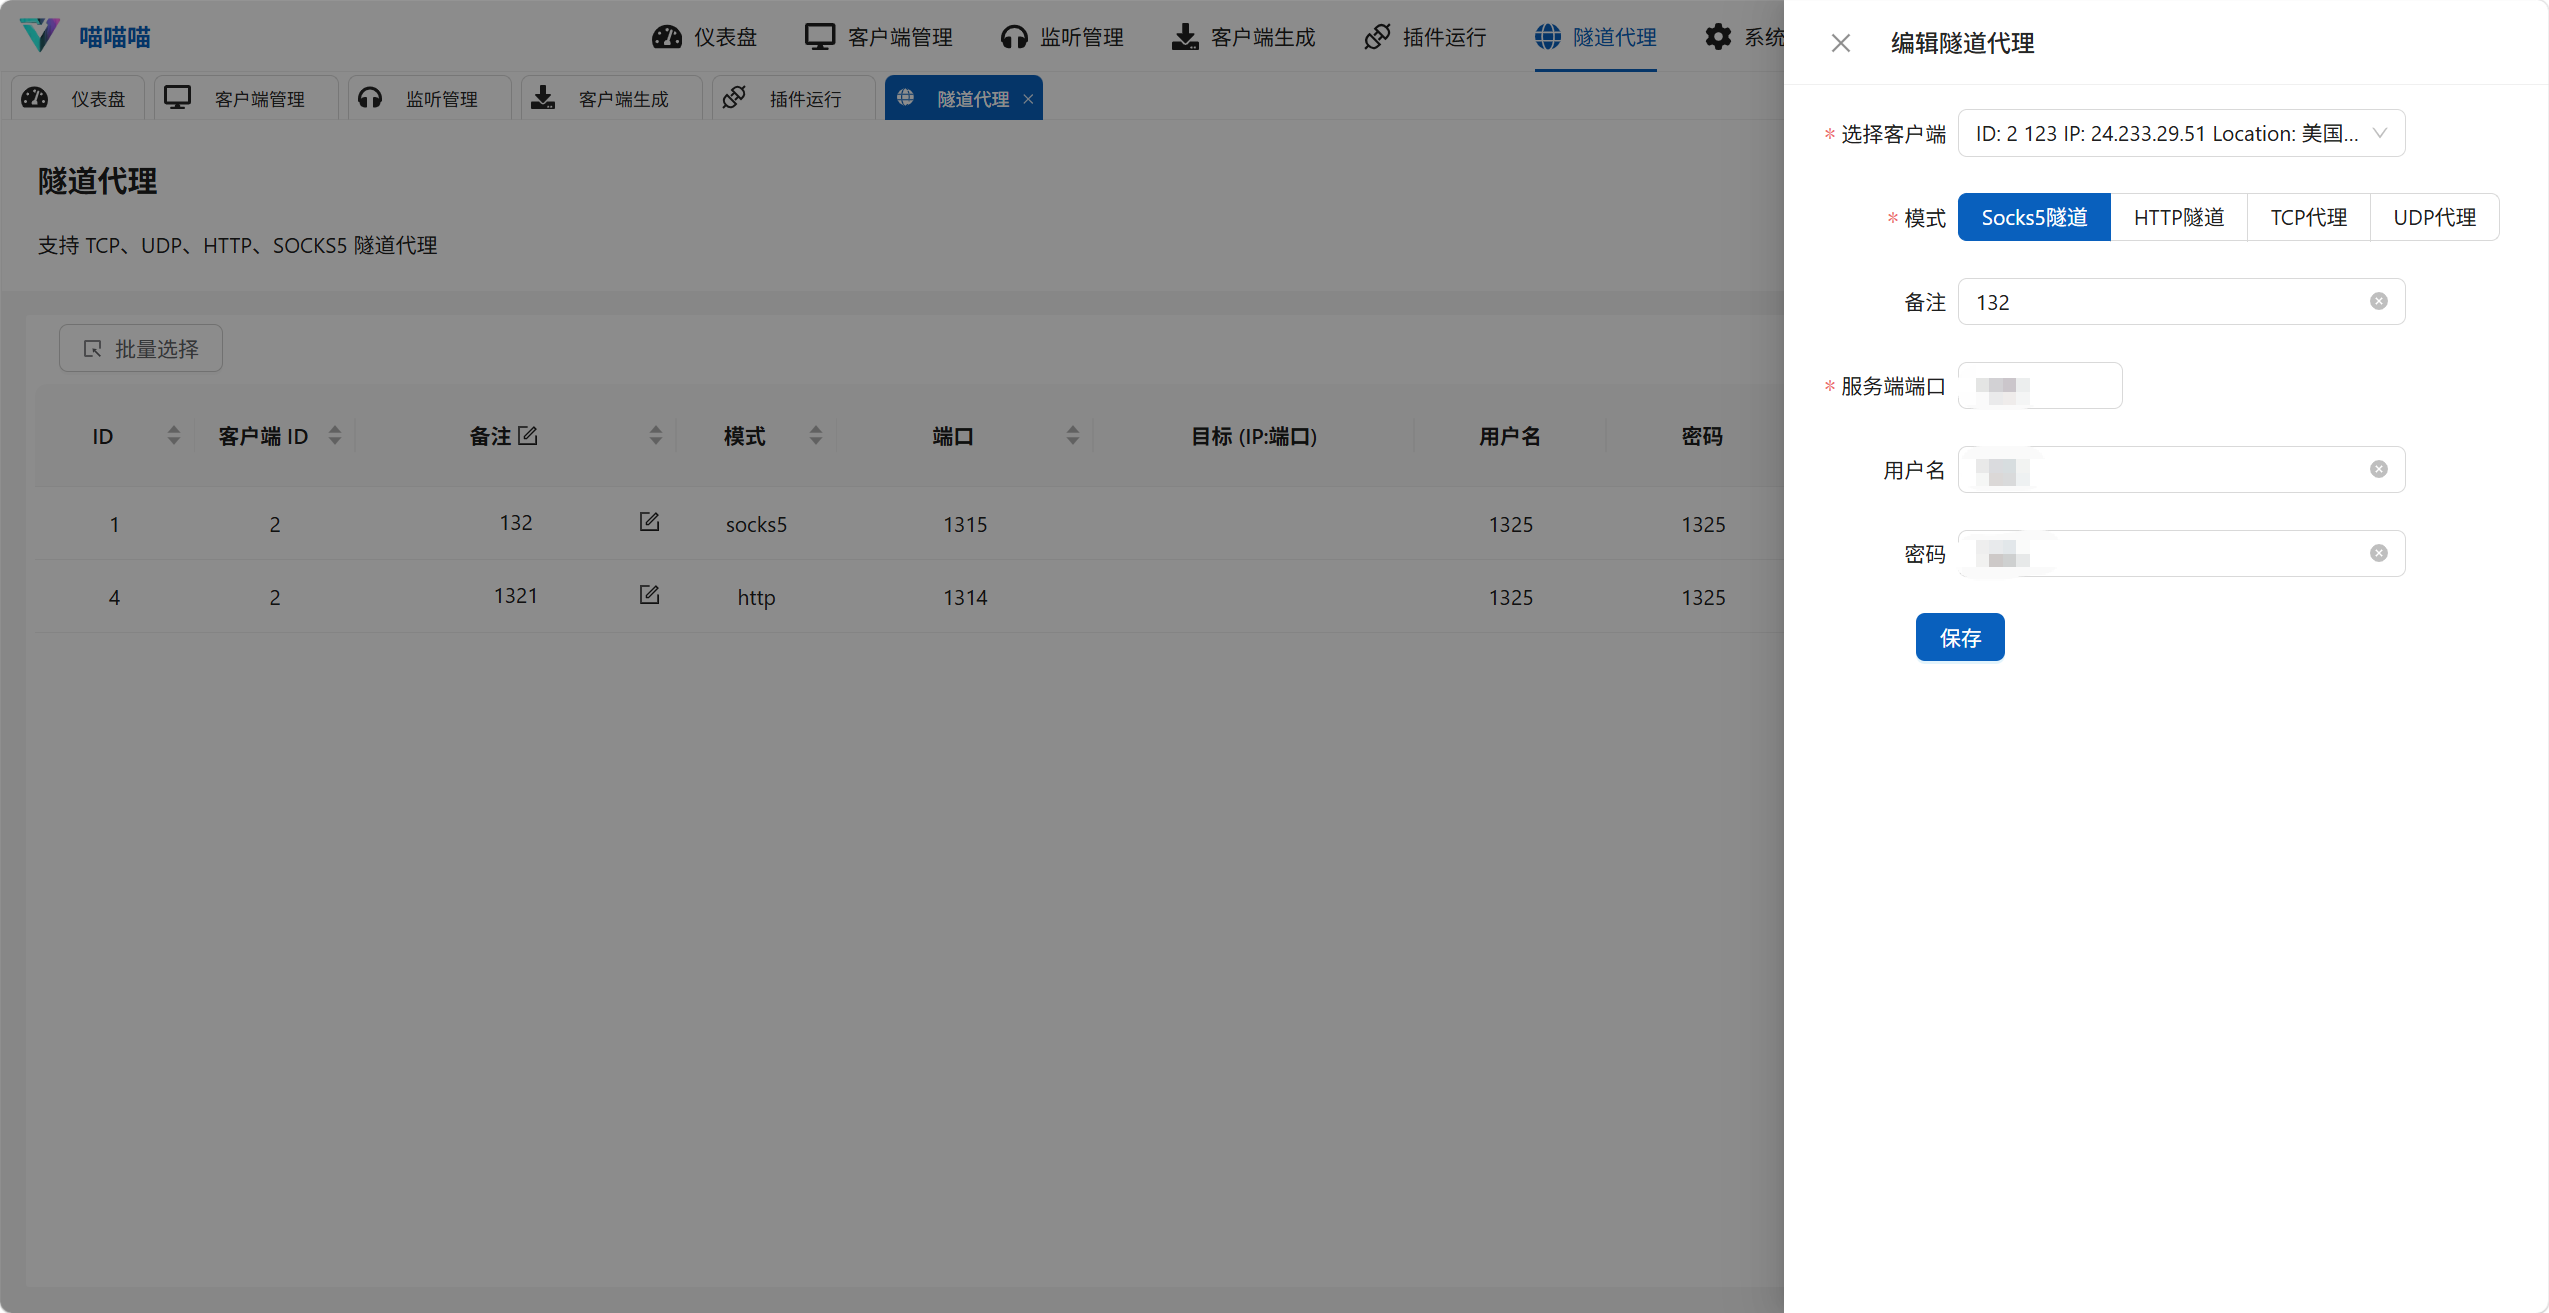The width and height of the screenshot is (2549, 1313).
Task: Sort the table by 备注 column
Action: [656, 435]
